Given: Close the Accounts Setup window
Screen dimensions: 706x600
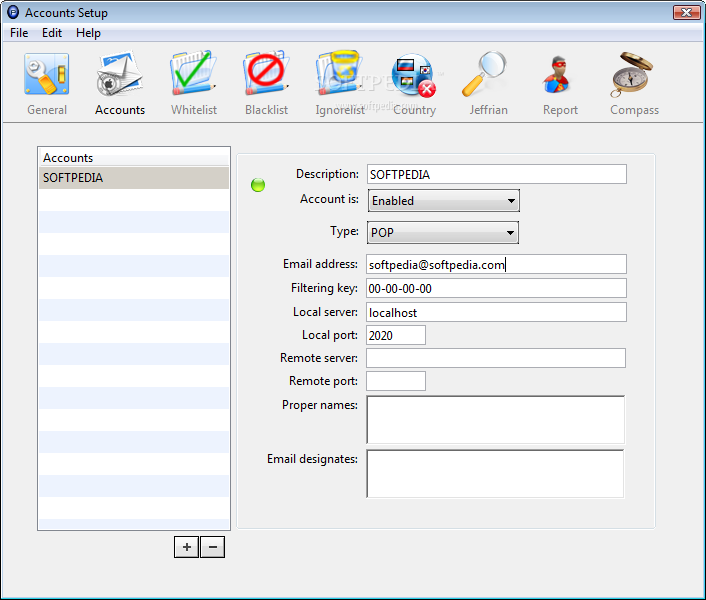Looking at the screenshot, I should click(x=686, y=12).
